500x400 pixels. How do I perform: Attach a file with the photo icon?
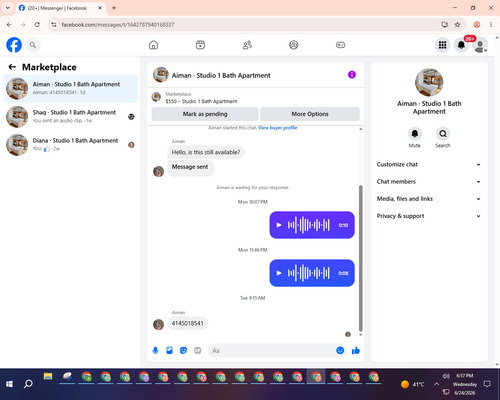click(x=169, y=350)
